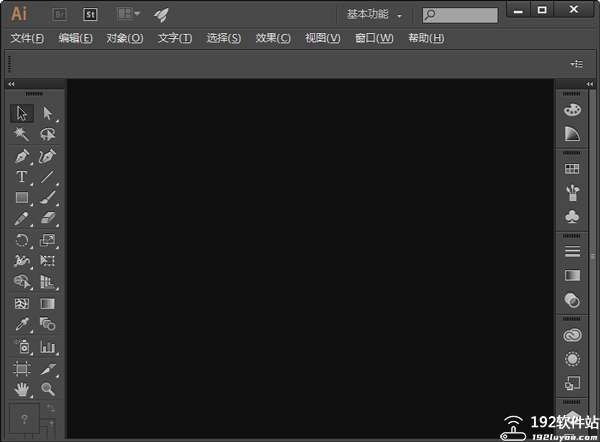Expand the left toolbox panel arrows
600x442 pixels.
pyautogui.click(x=11, y=84)
